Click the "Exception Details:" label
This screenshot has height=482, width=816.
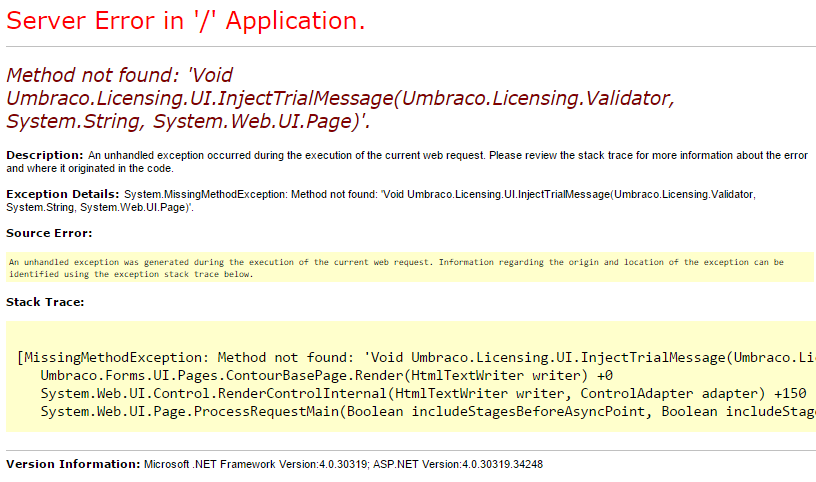coord(63,194)
